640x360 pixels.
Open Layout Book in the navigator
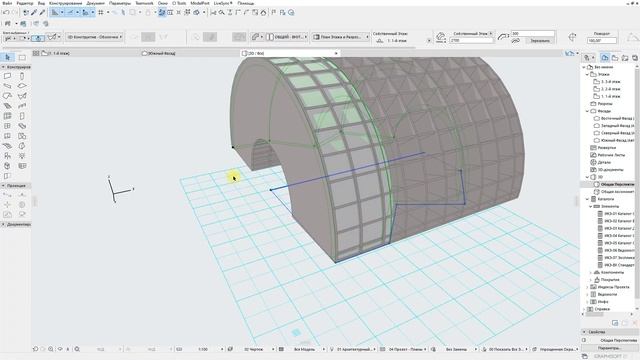(624, 58)
